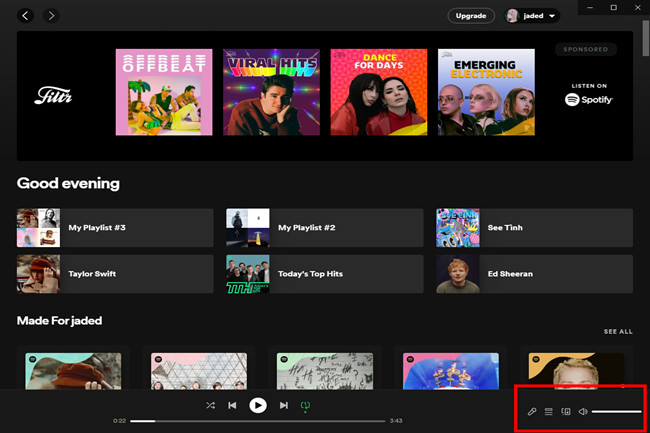
Task: Go back with the left arrow button
Action: click(25, 16)
